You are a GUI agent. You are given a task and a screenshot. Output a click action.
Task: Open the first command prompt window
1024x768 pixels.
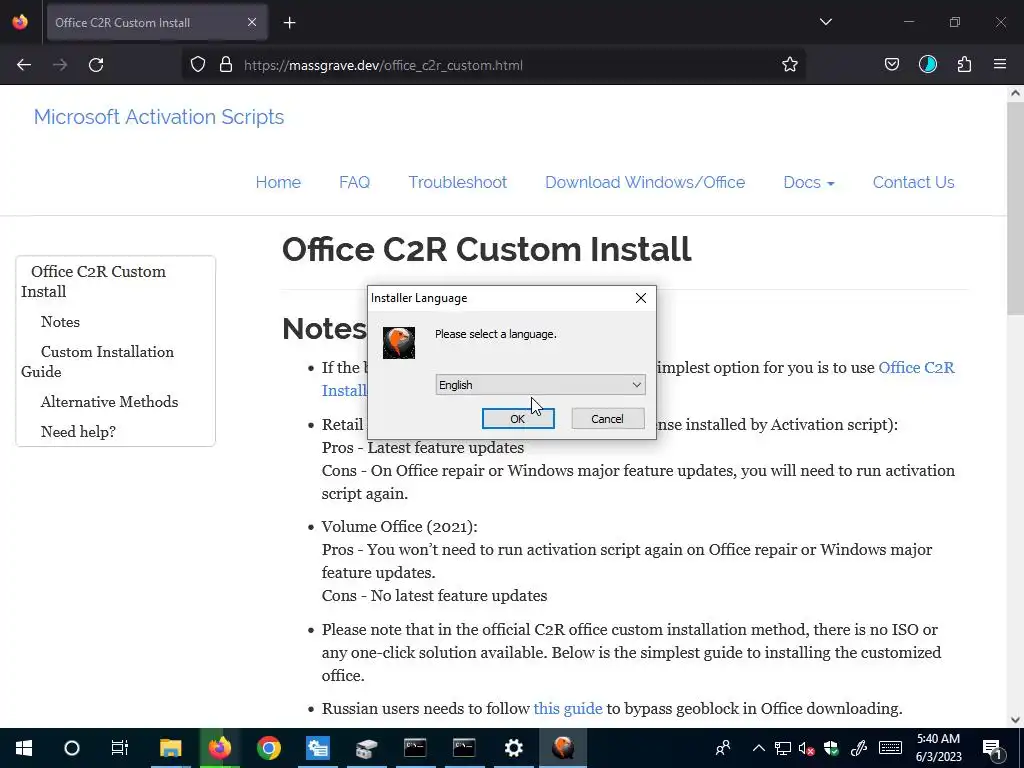[x=415, y=748]
